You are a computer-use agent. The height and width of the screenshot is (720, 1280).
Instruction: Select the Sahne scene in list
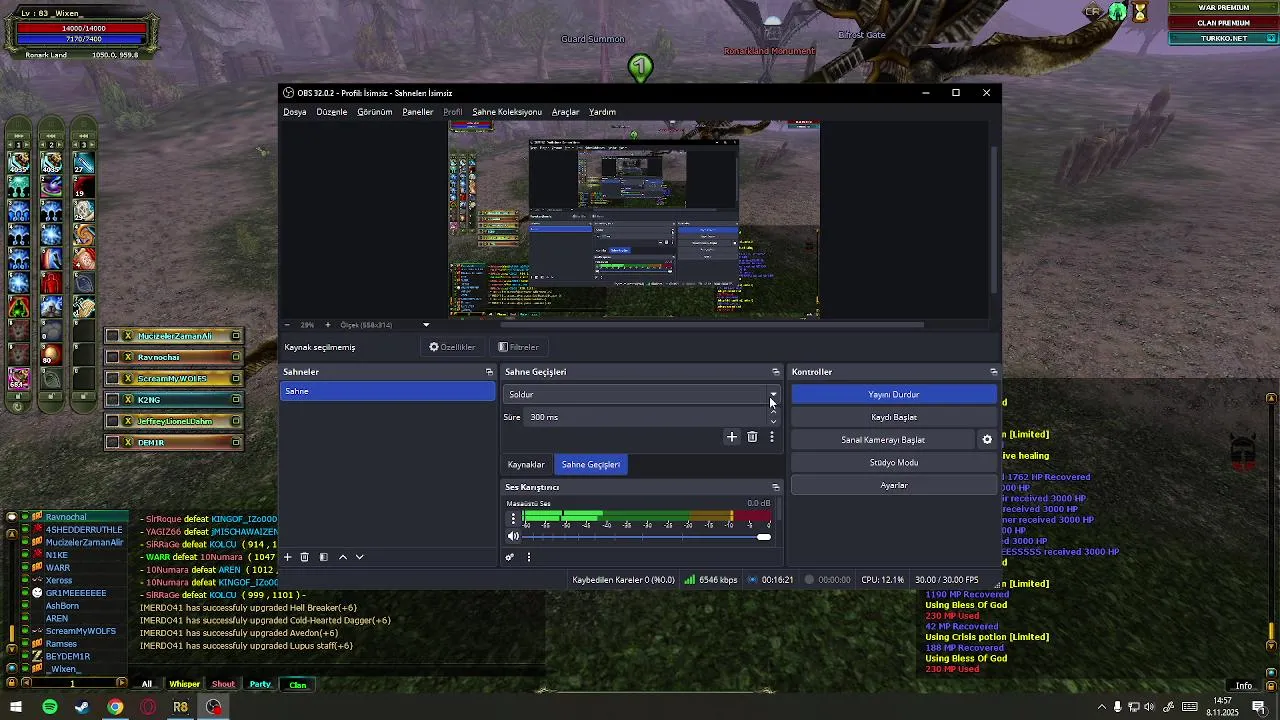point(388,391)
